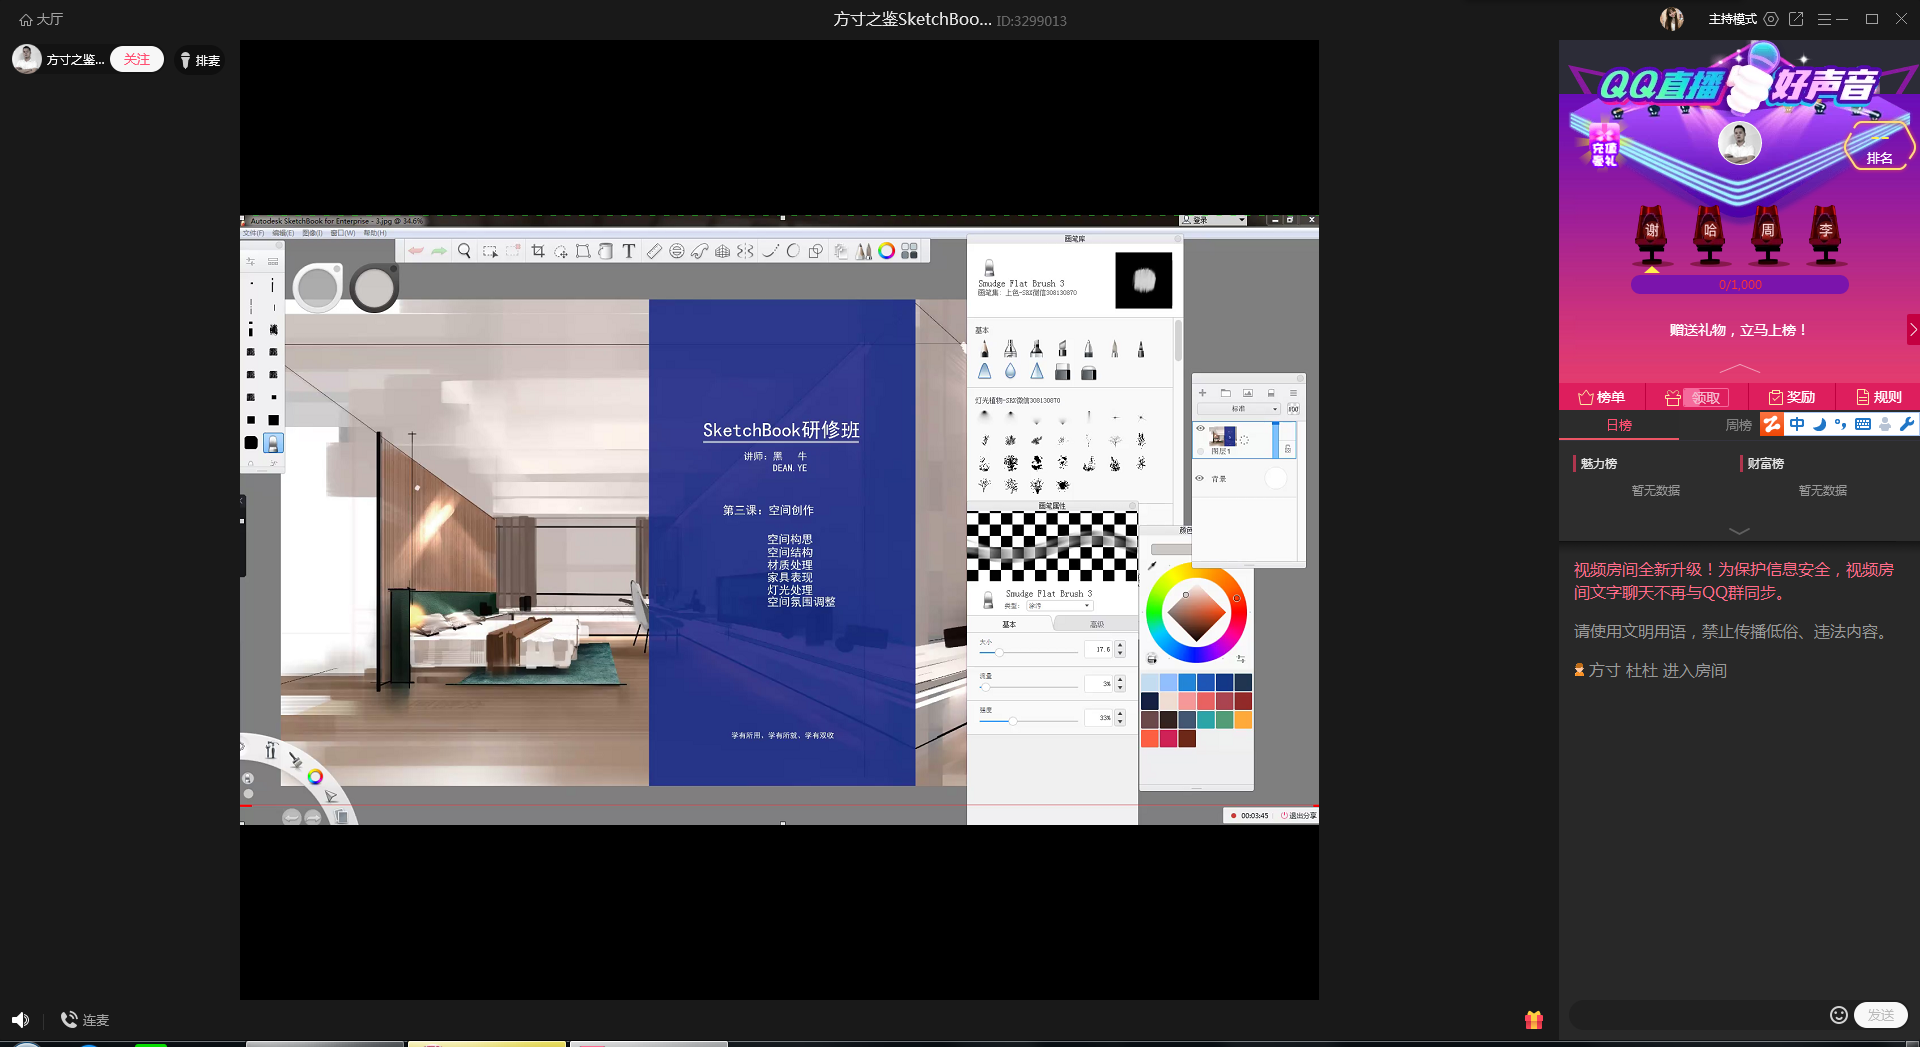This screenshot has width=1920, height=1047.
Task: Select the pencil brush in the brush library
Action: (x=985, y=348)
